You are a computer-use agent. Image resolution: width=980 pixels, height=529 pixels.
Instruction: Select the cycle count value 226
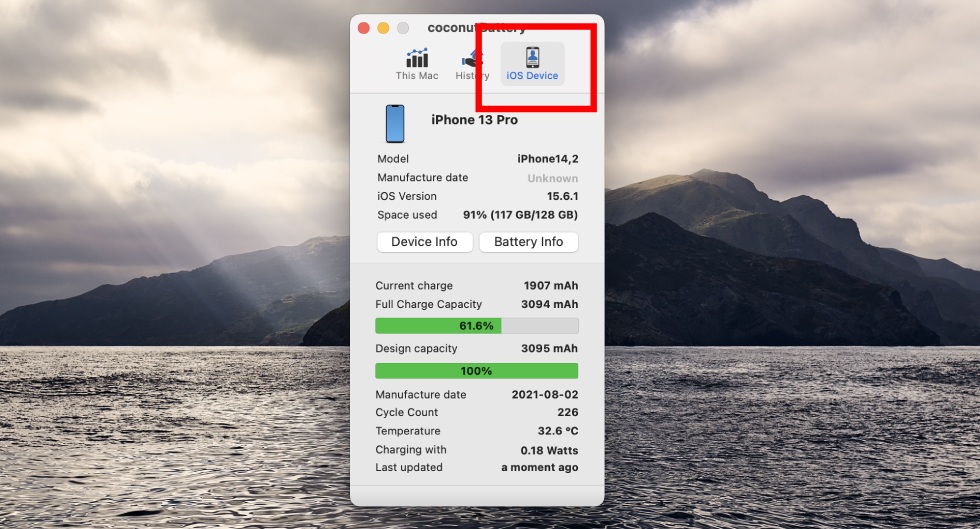click(x=568, y=412)
